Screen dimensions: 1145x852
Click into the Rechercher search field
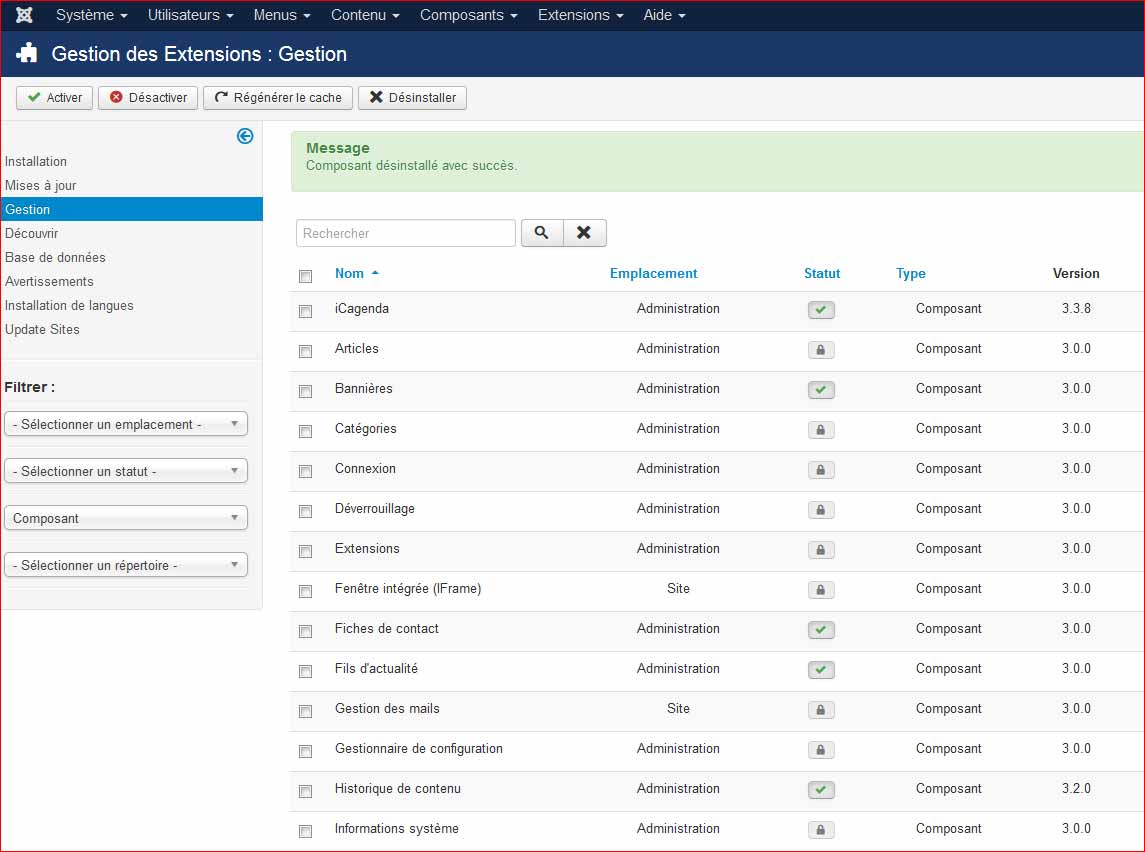click(406, 233)
